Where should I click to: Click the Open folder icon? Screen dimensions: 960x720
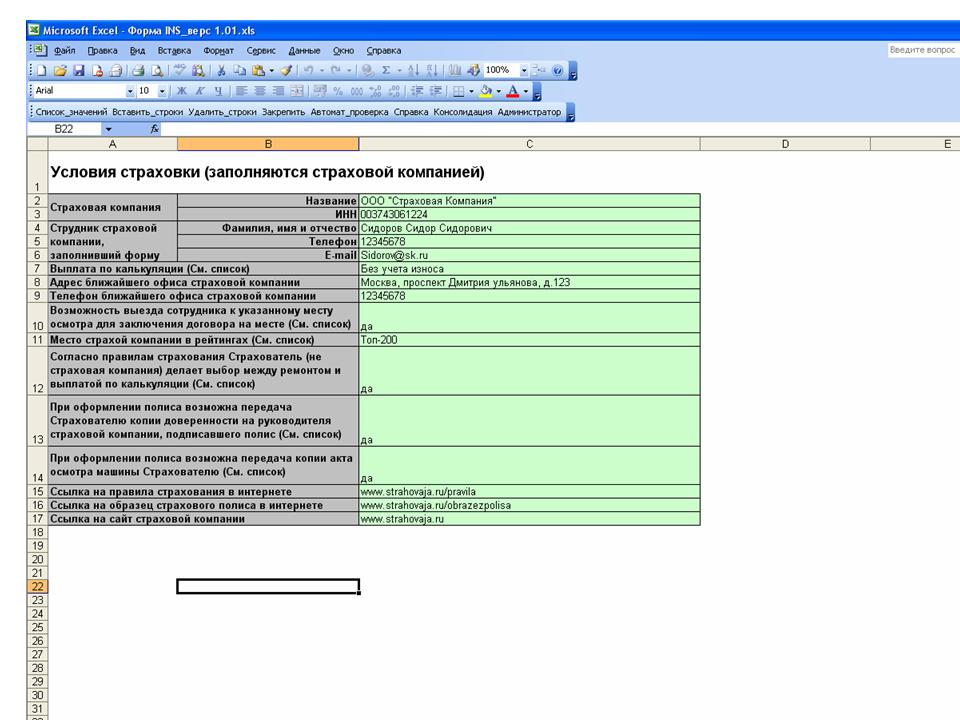pos(60,70)
